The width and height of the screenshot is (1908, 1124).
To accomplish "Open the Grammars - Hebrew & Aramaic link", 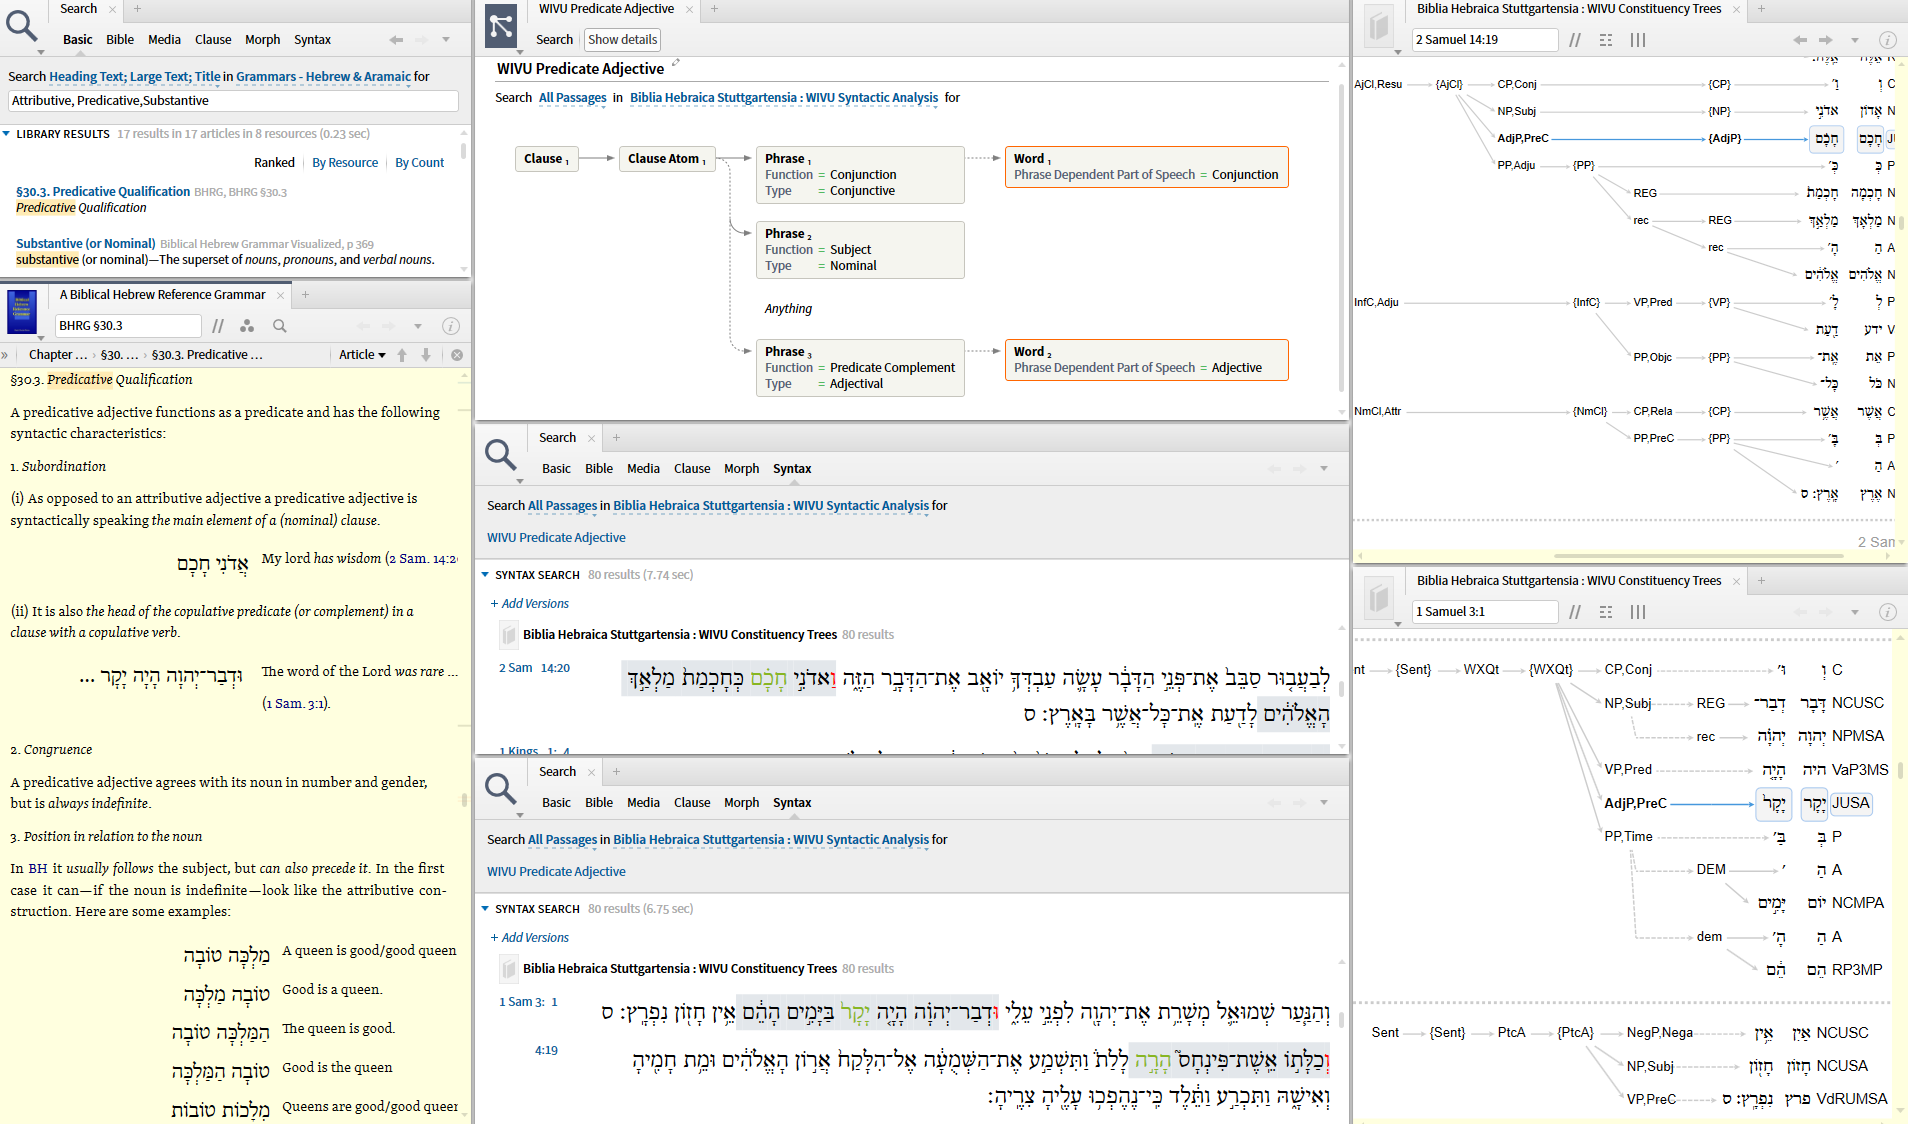I will click(x=323, y=77).
